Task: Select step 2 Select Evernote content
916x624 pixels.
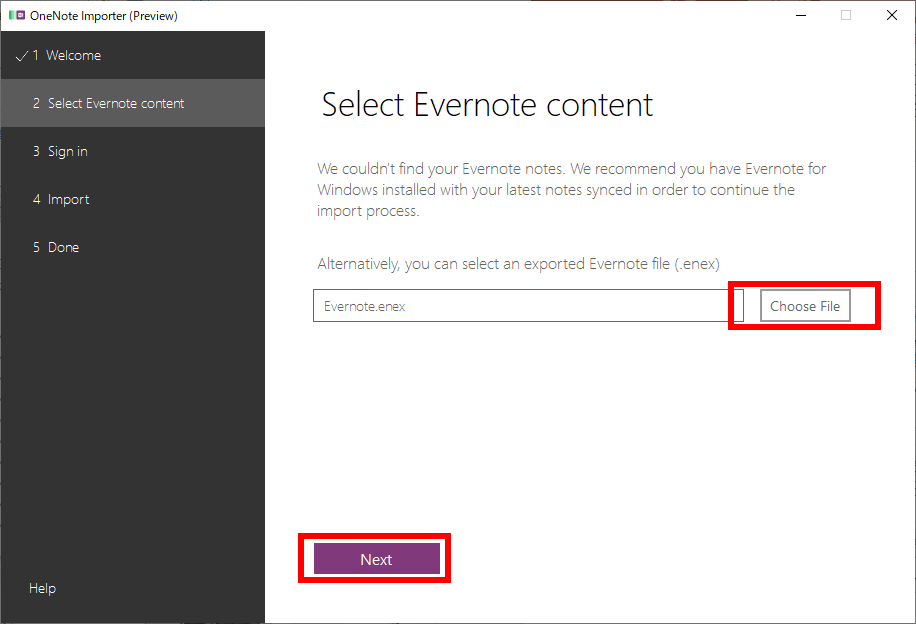Action: (133, 103)
